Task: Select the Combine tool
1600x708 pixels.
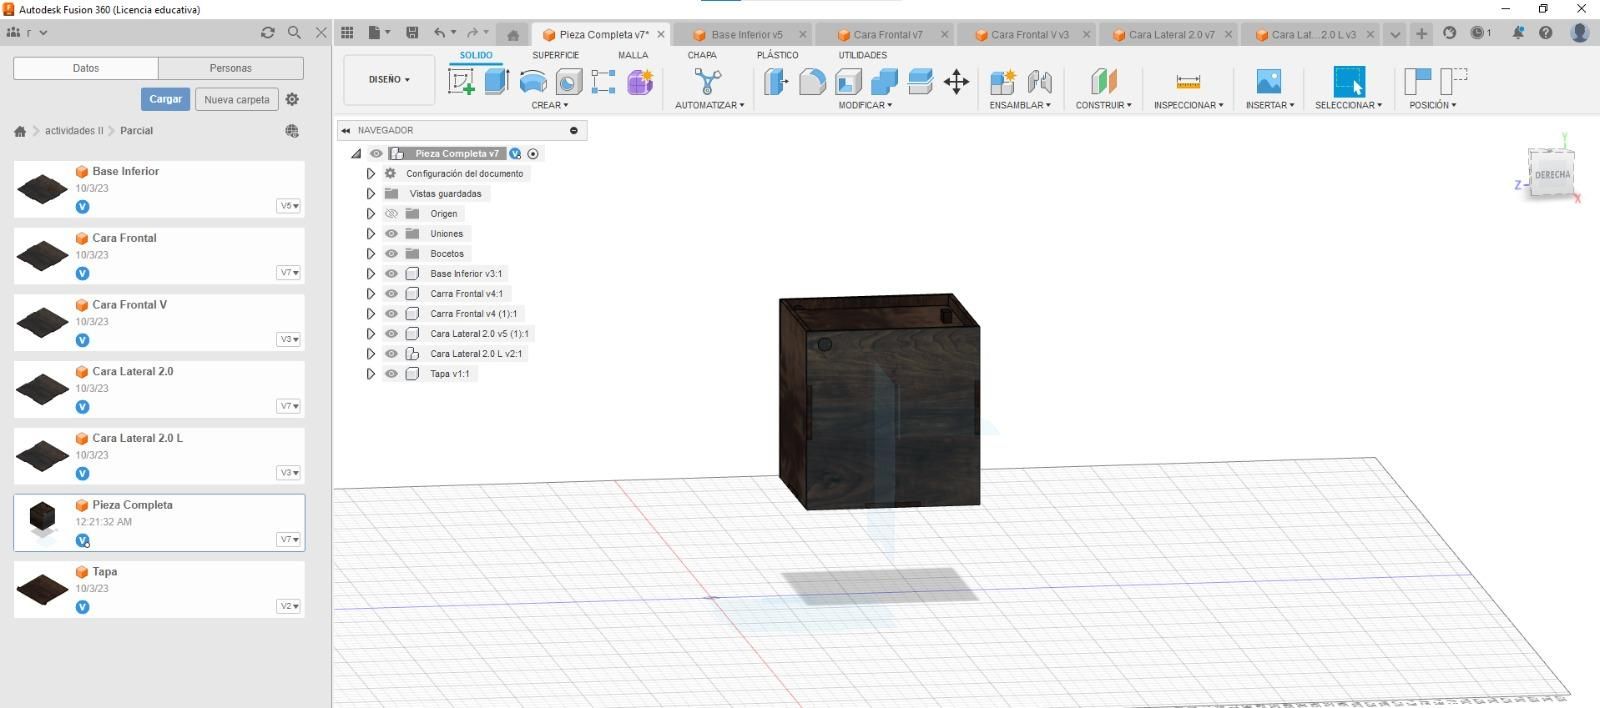Action: (x=884, y=81)
